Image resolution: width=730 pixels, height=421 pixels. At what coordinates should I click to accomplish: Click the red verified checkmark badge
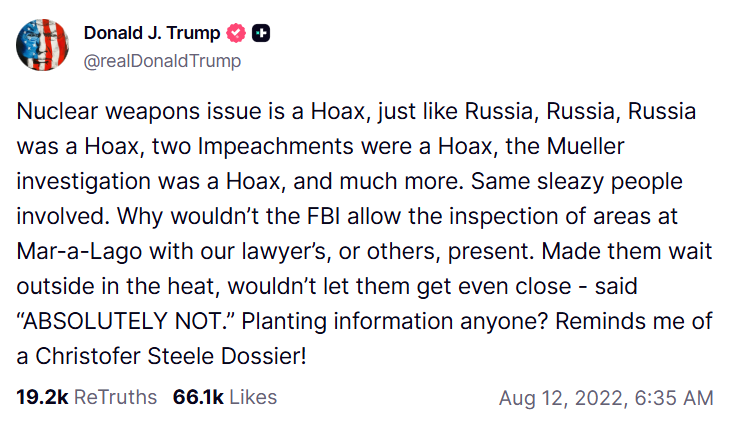[237, 34]
